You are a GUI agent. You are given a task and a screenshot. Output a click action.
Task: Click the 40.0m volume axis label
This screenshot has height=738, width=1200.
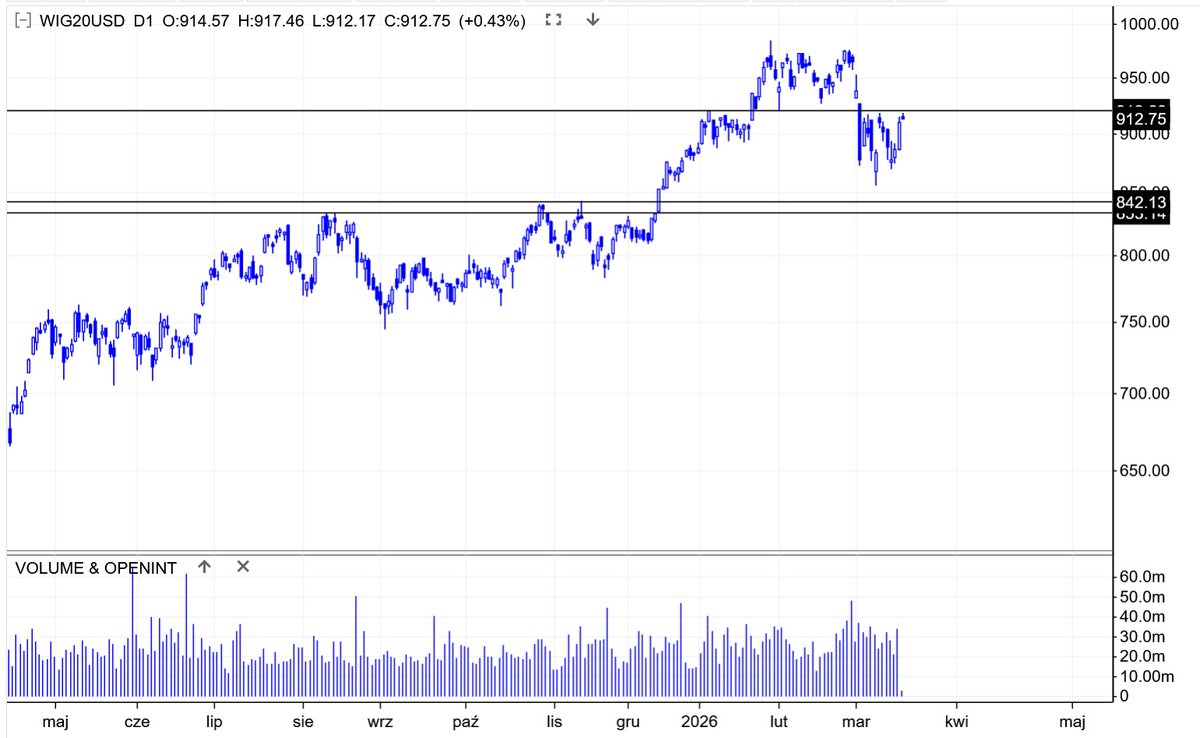[1143, 616]
